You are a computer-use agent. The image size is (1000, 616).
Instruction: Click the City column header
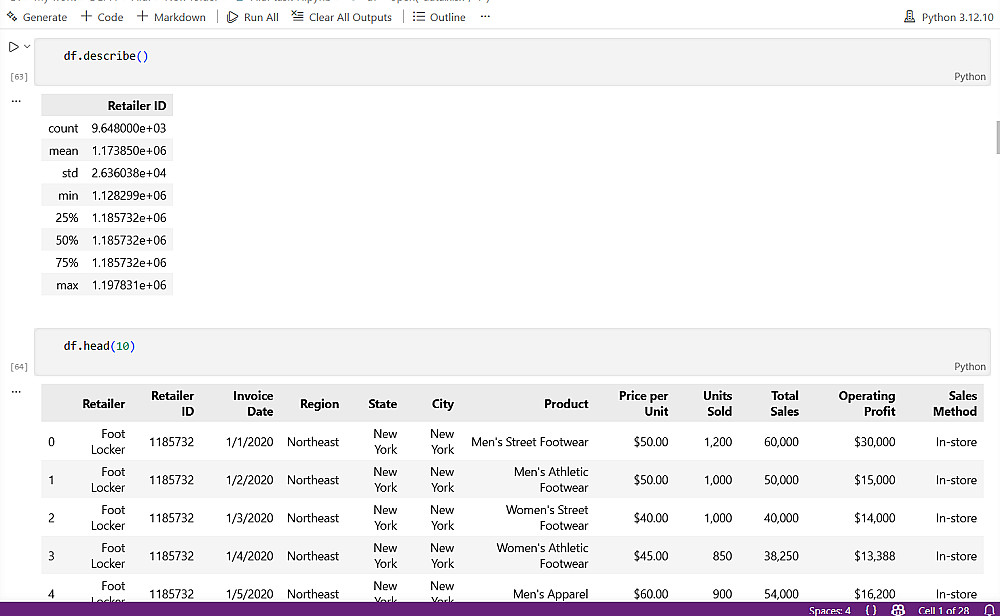443,404
